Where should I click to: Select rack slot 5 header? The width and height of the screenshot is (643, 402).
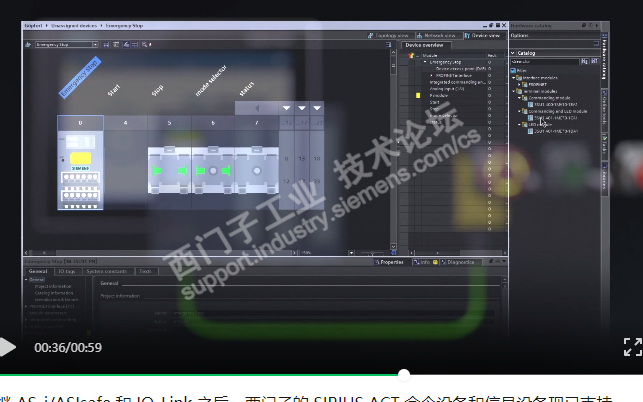coord(169,123)
